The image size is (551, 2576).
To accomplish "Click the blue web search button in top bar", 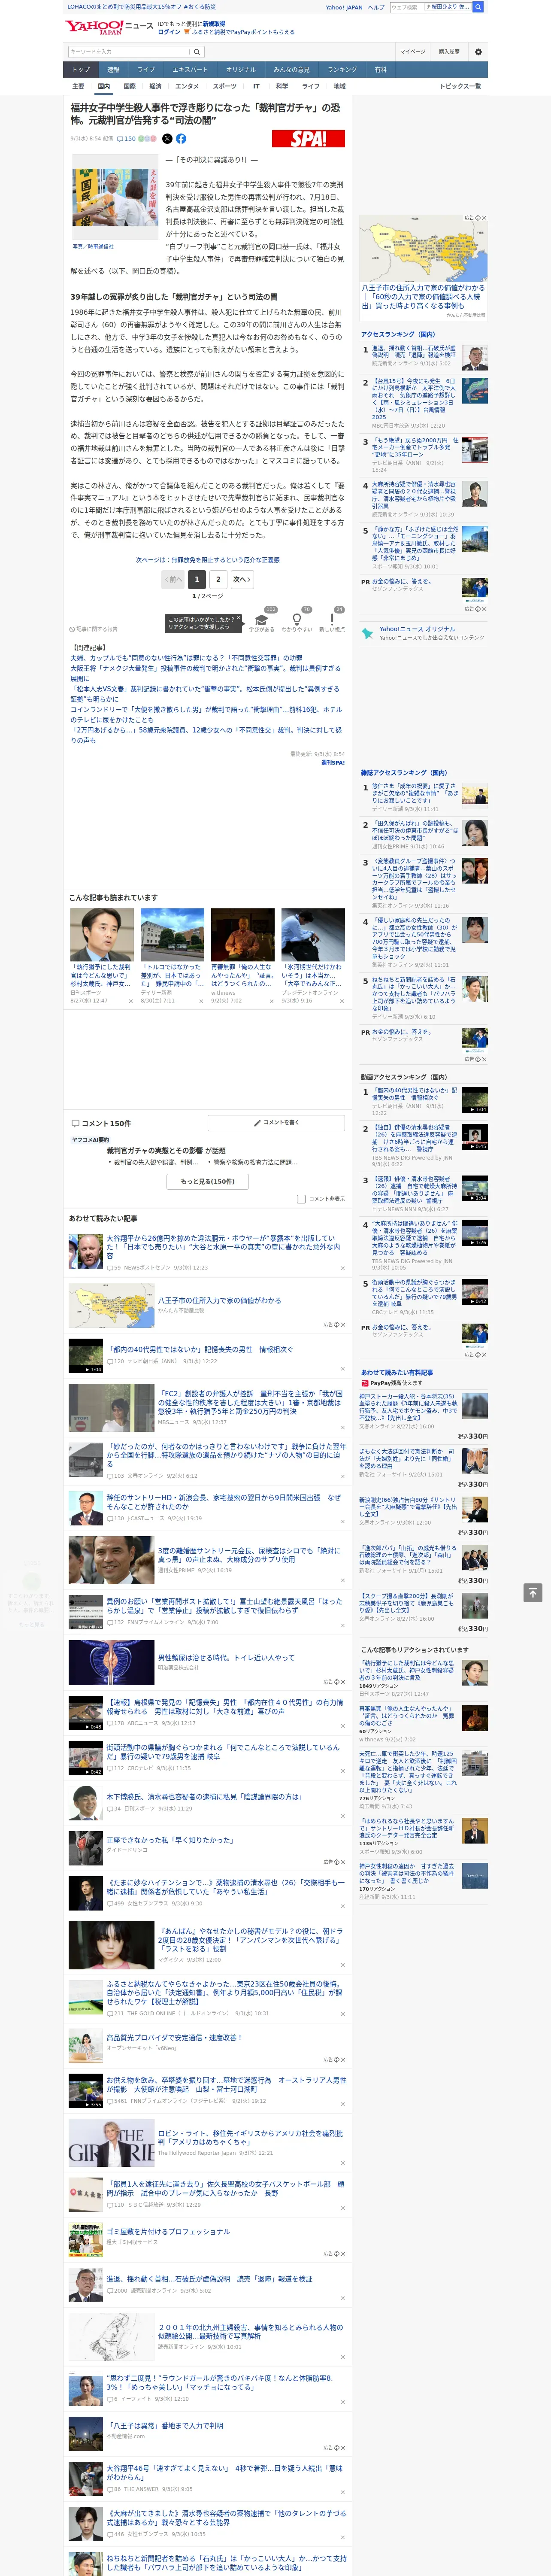I will (478, 7).
